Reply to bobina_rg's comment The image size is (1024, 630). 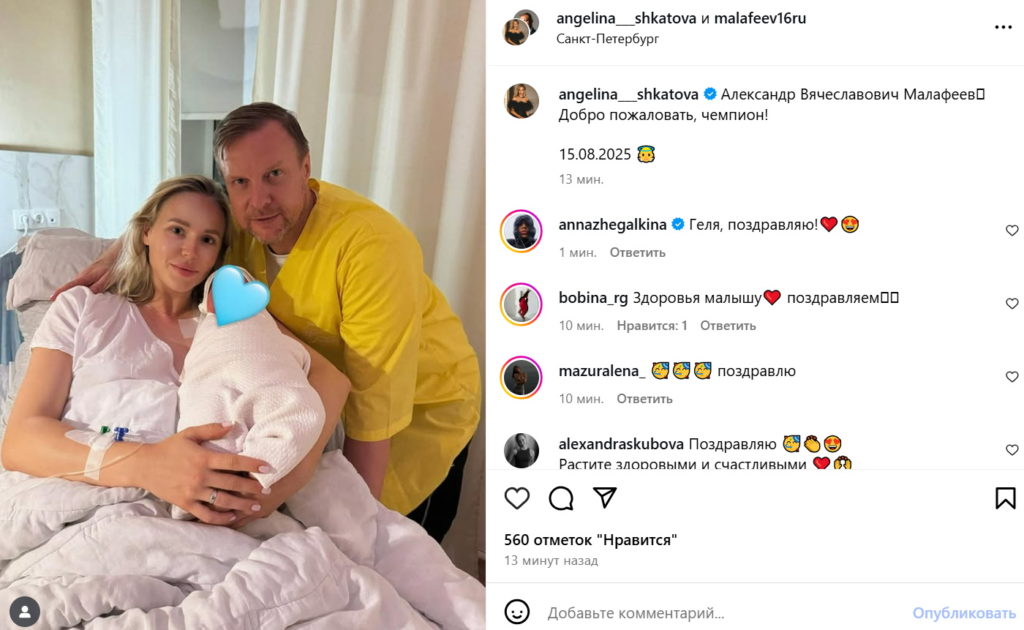click(728, 325)
